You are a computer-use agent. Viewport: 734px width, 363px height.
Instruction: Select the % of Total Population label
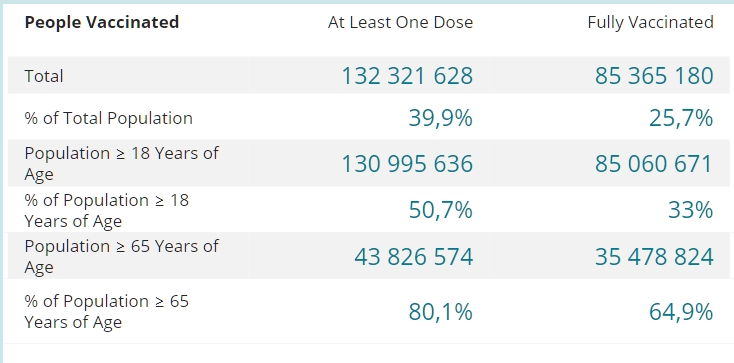pos(108,118)
